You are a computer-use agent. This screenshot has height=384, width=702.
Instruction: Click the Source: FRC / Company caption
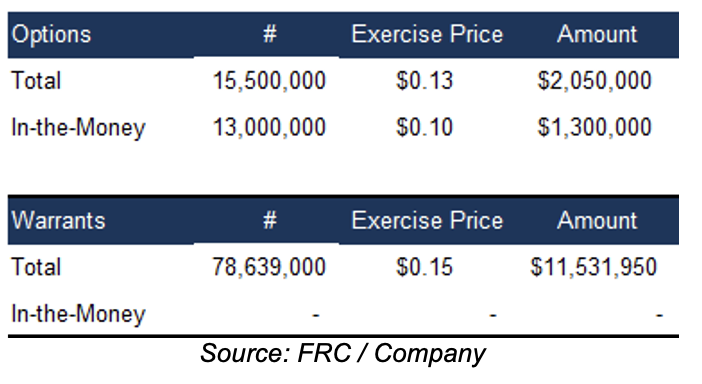pyautogui.click(x=343, y=354)
